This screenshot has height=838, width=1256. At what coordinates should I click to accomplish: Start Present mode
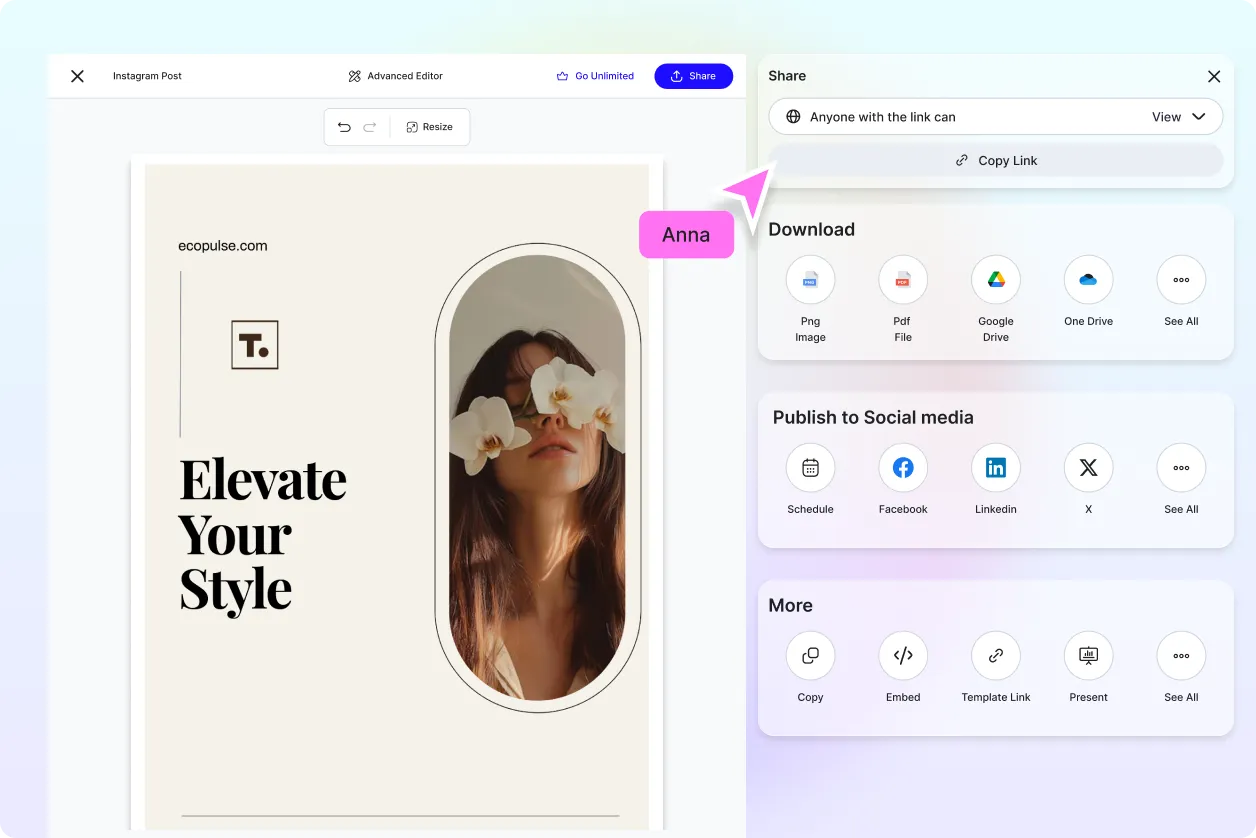pos(1088,656)
